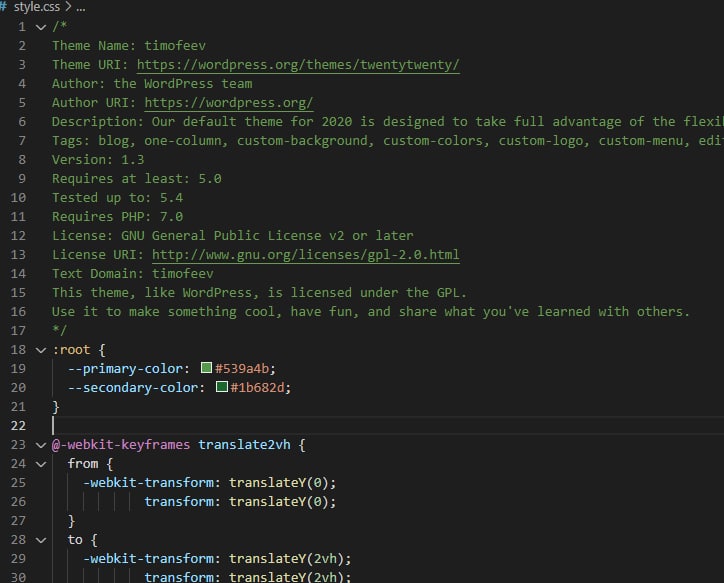Click the --primary-color property name
Image resolution: width=724 pixels, height=583 pixels.
click(x=125, y=369)
